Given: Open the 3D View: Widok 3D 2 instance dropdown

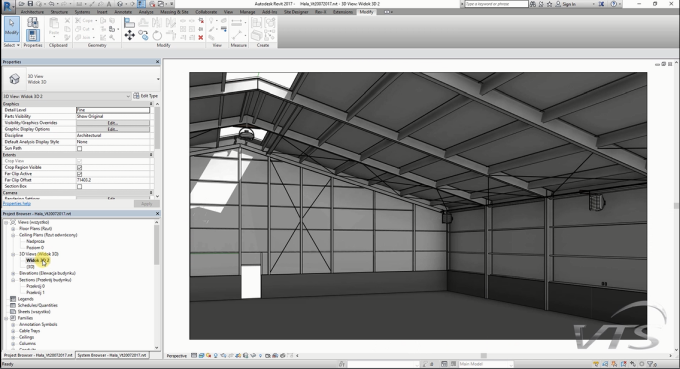Looking at the screenshot, I should [x=128, y=96].
